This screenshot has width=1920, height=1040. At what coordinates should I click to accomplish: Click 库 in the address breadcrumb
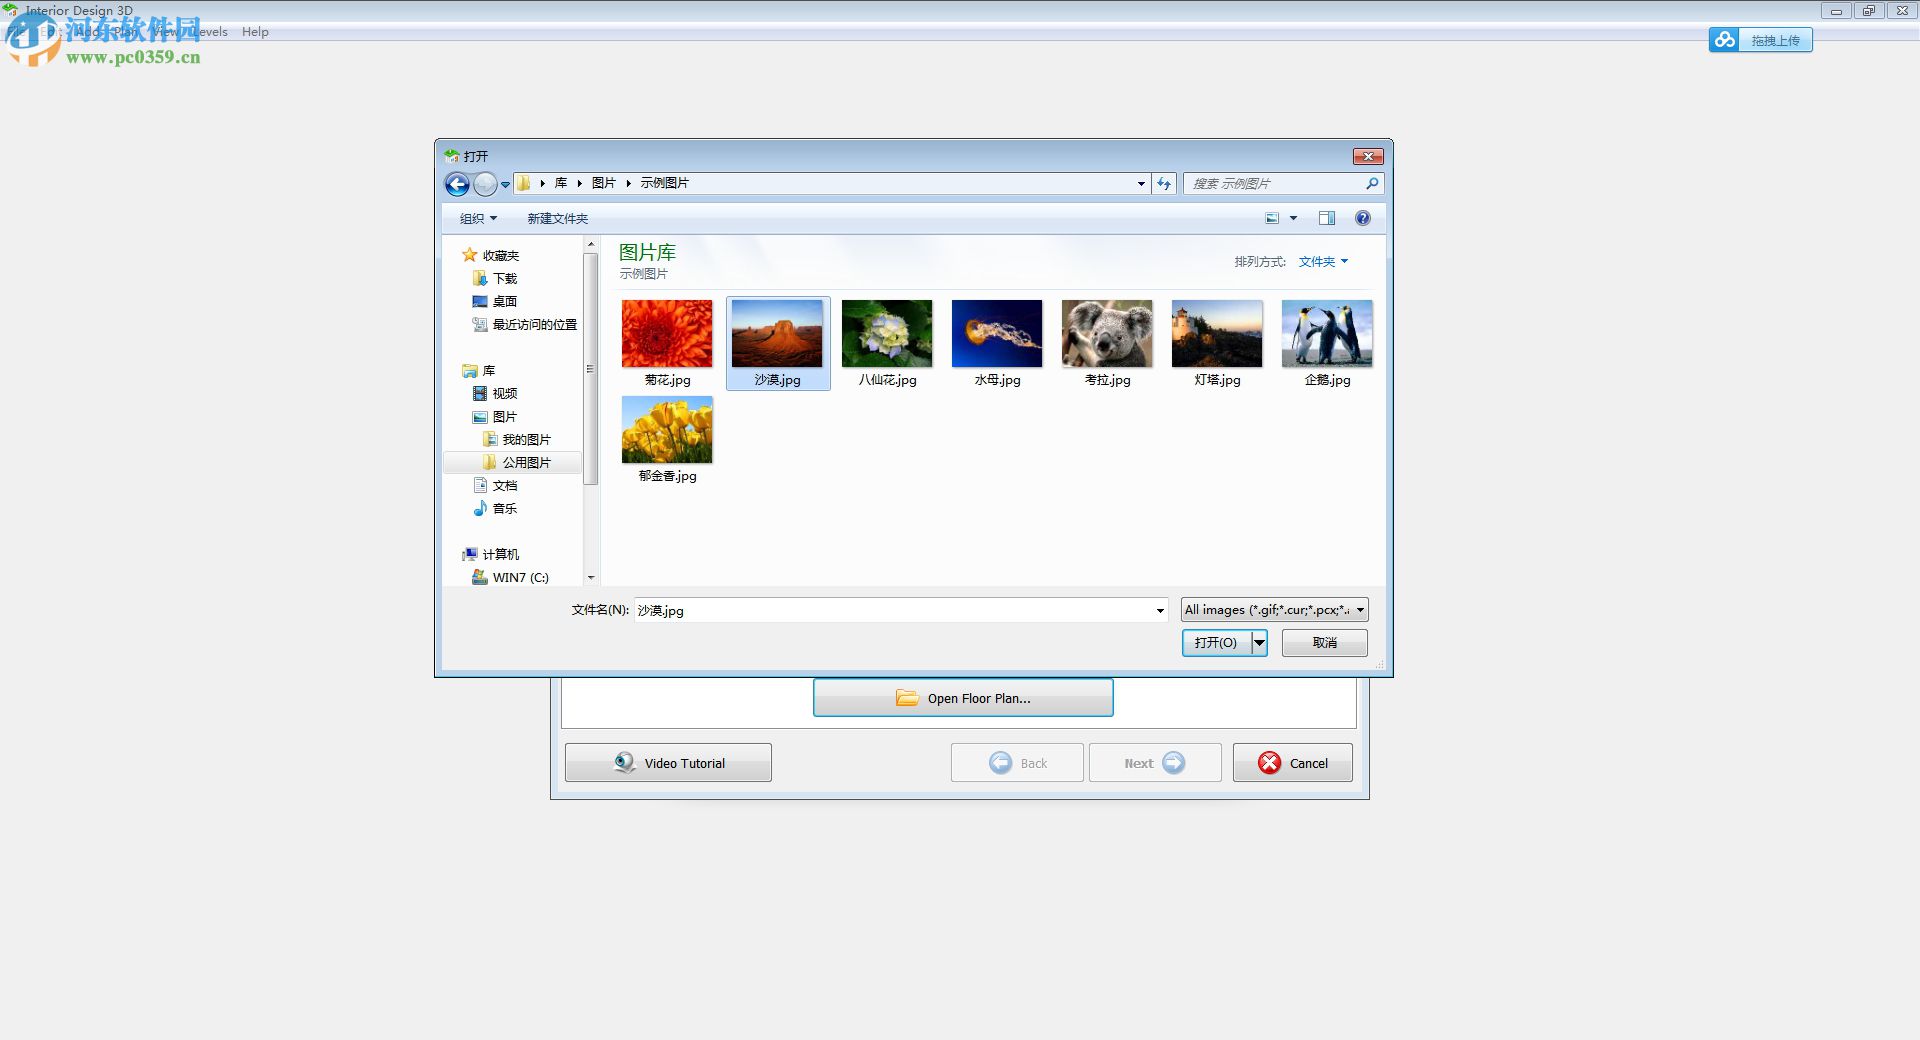tap(561, 183)
